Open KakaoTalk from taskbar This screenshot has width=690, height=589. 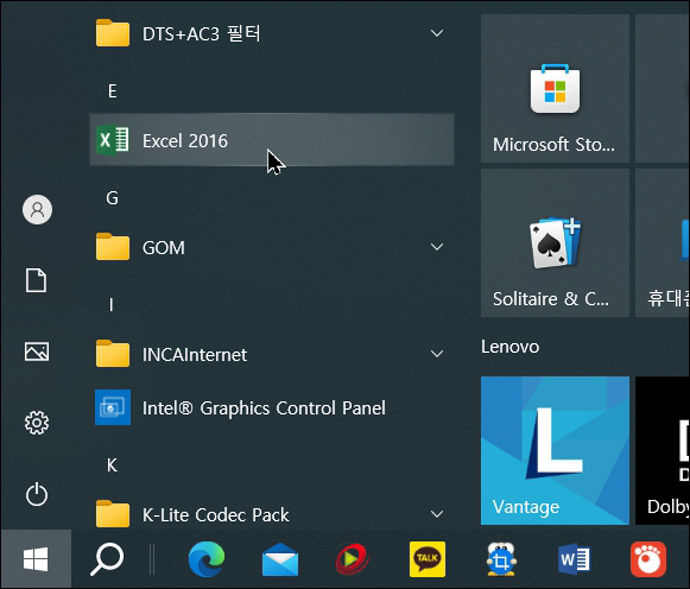[427, 559]
